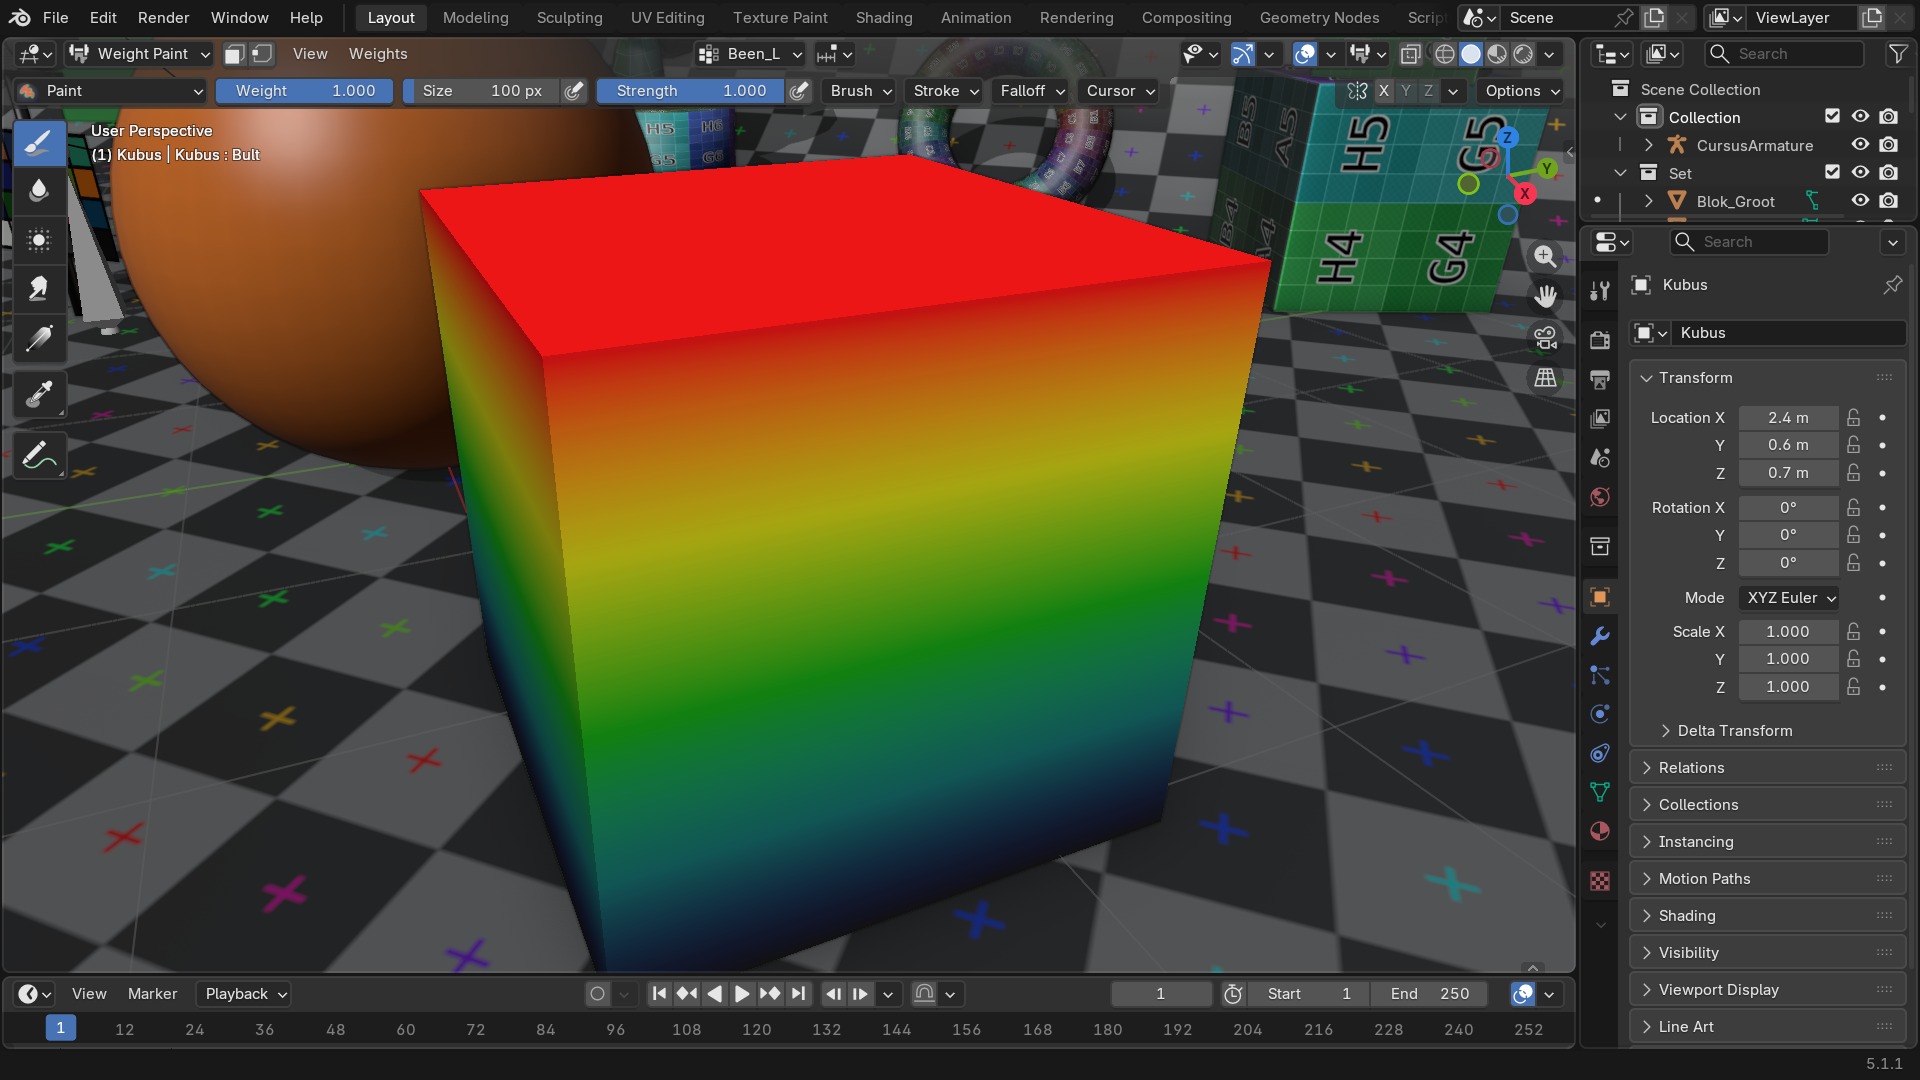This screenshot has height=1080, width=1920.
Task: Toggle the camera view icon
Action: click(x=1545, y=338)
